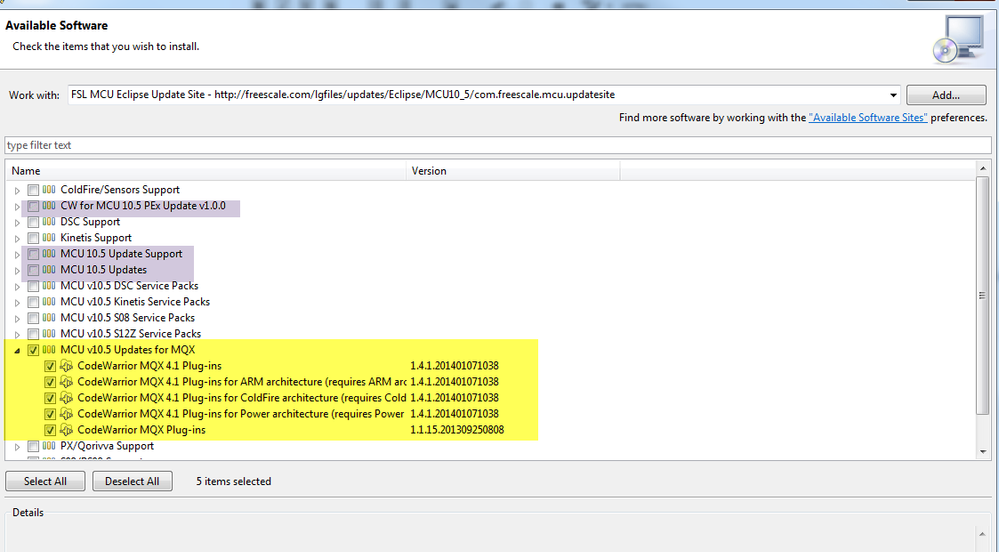Select version text 1.1.15.201309250808
This screenshot has width=999, height=552.
pos(457,430)
